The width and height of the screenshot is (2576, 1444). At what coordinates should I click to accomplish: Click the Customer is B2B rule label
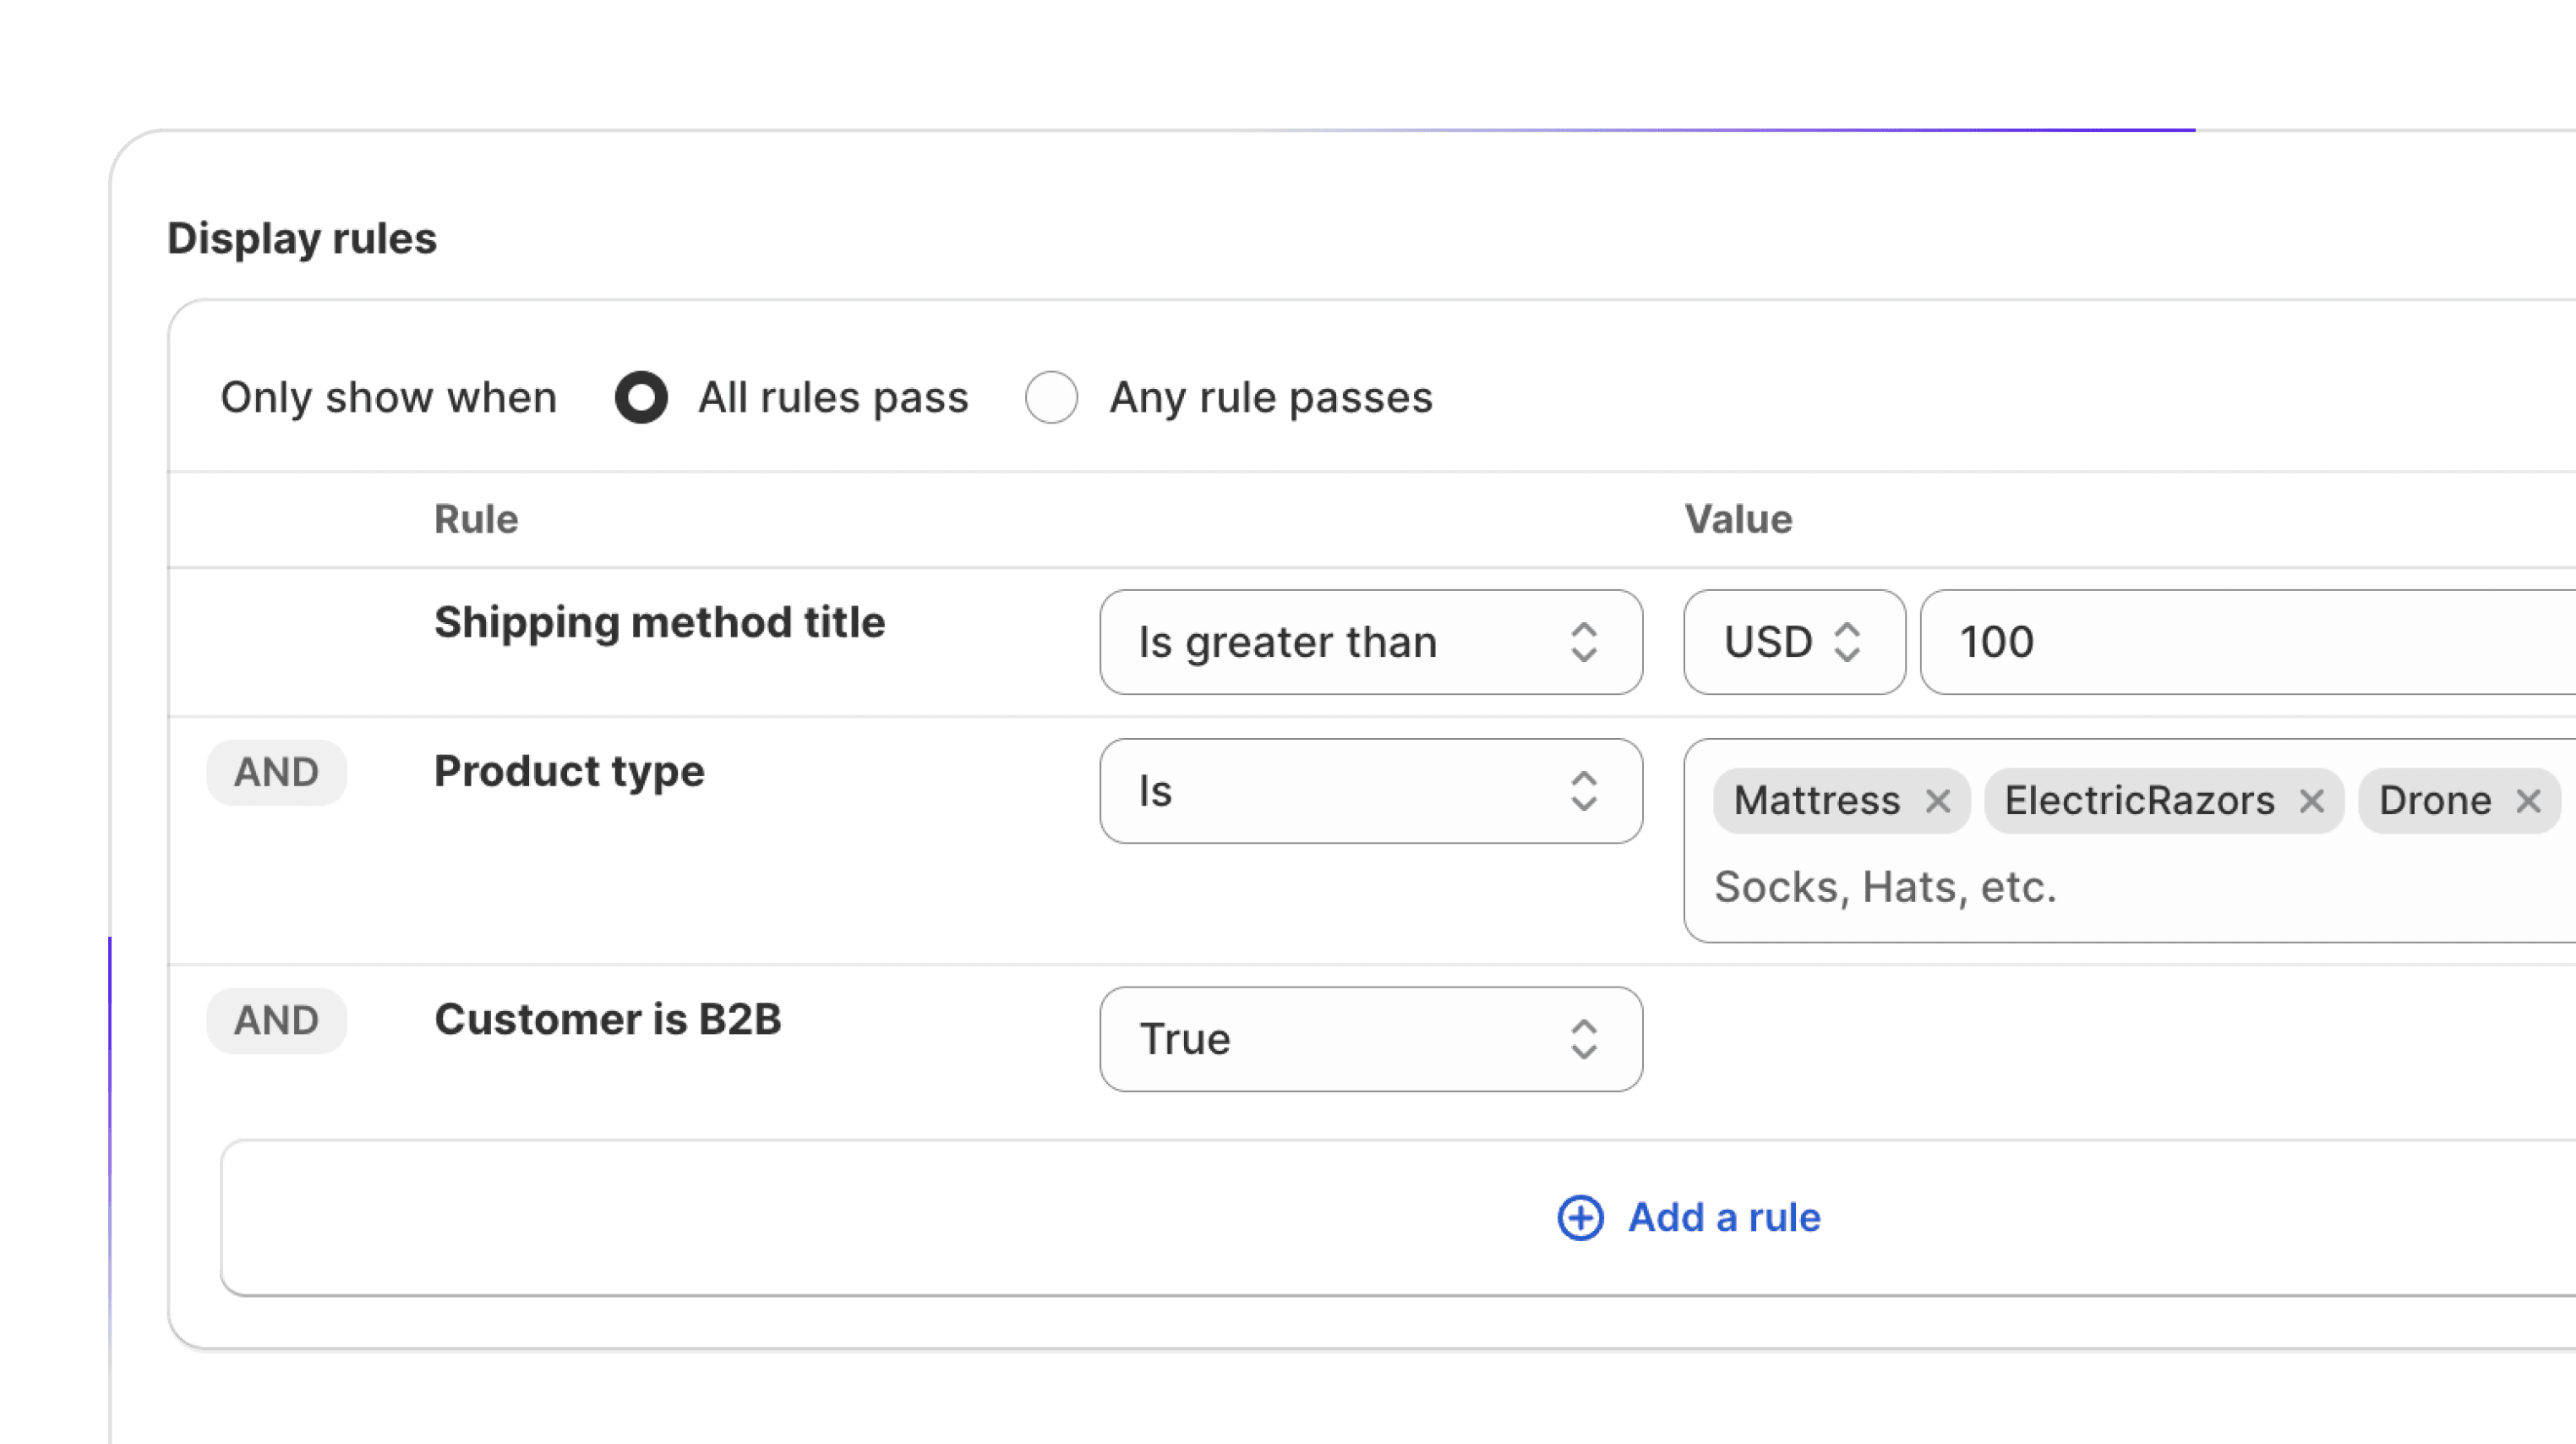(x=607, y=1019)
